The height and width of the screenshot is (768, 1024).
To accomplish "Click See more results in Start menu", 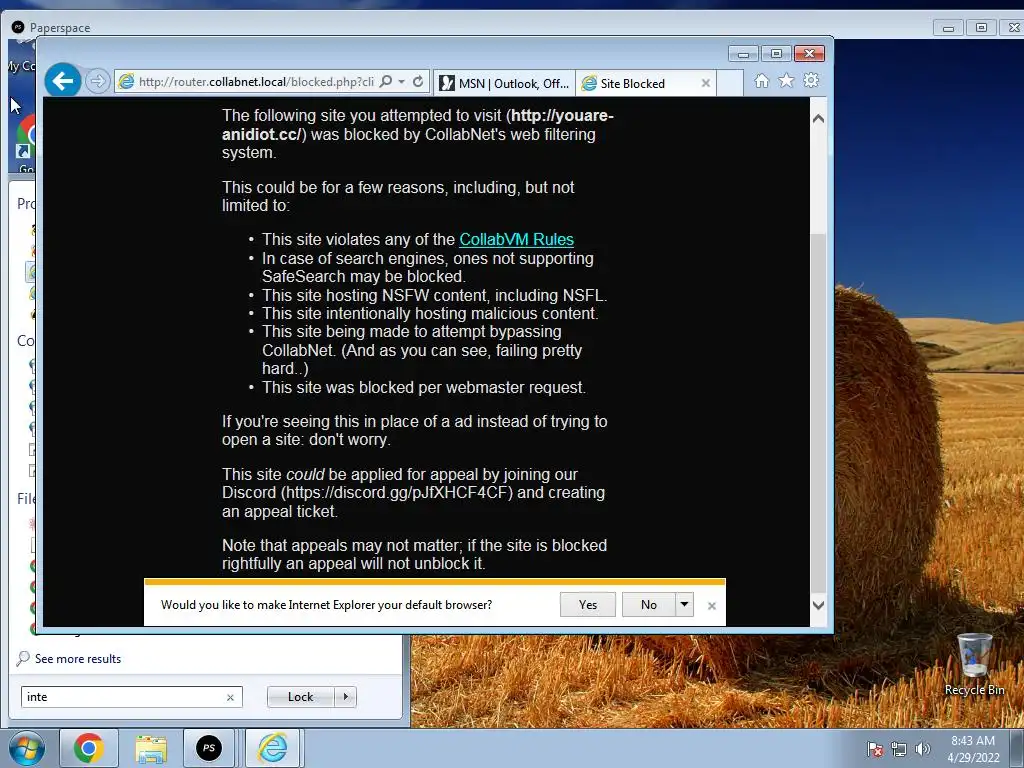I will (78, 659).
